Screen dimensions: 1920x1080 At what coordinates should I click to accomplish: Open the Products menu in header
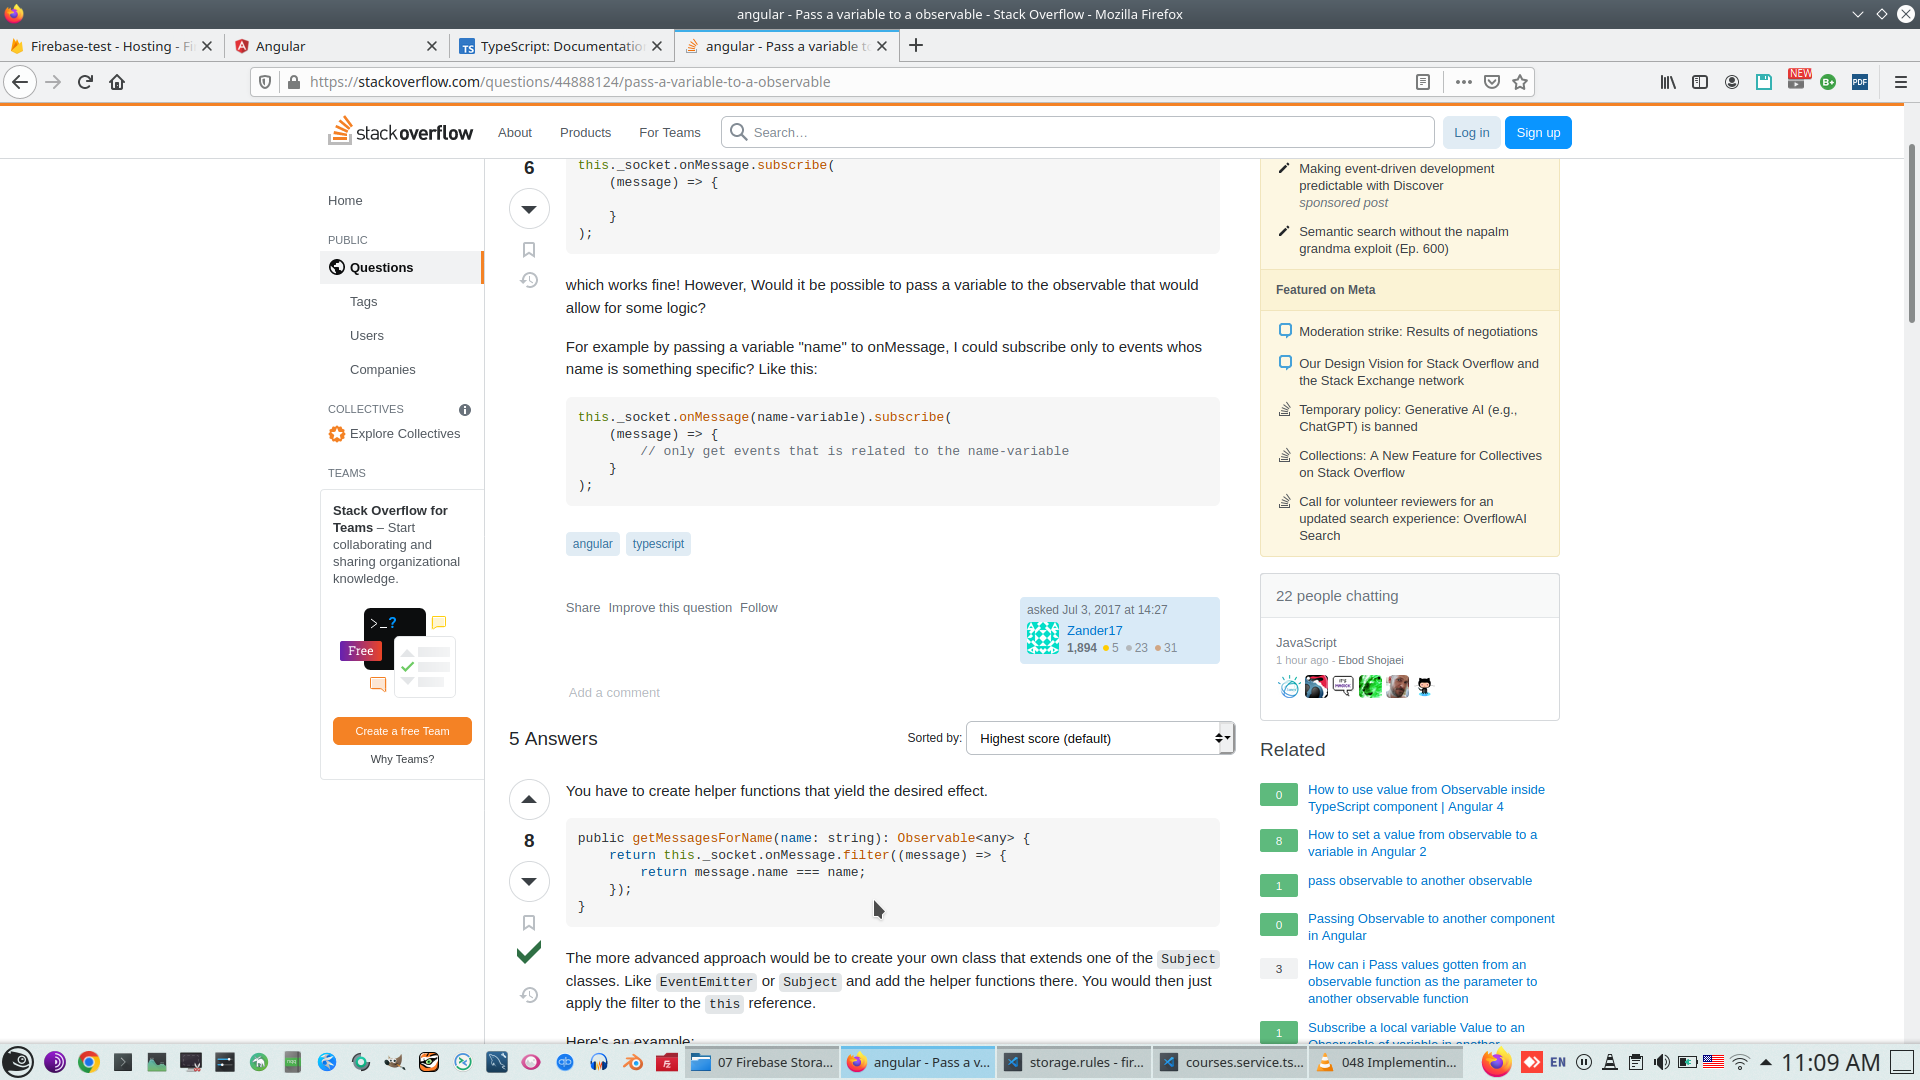[585, 133]
